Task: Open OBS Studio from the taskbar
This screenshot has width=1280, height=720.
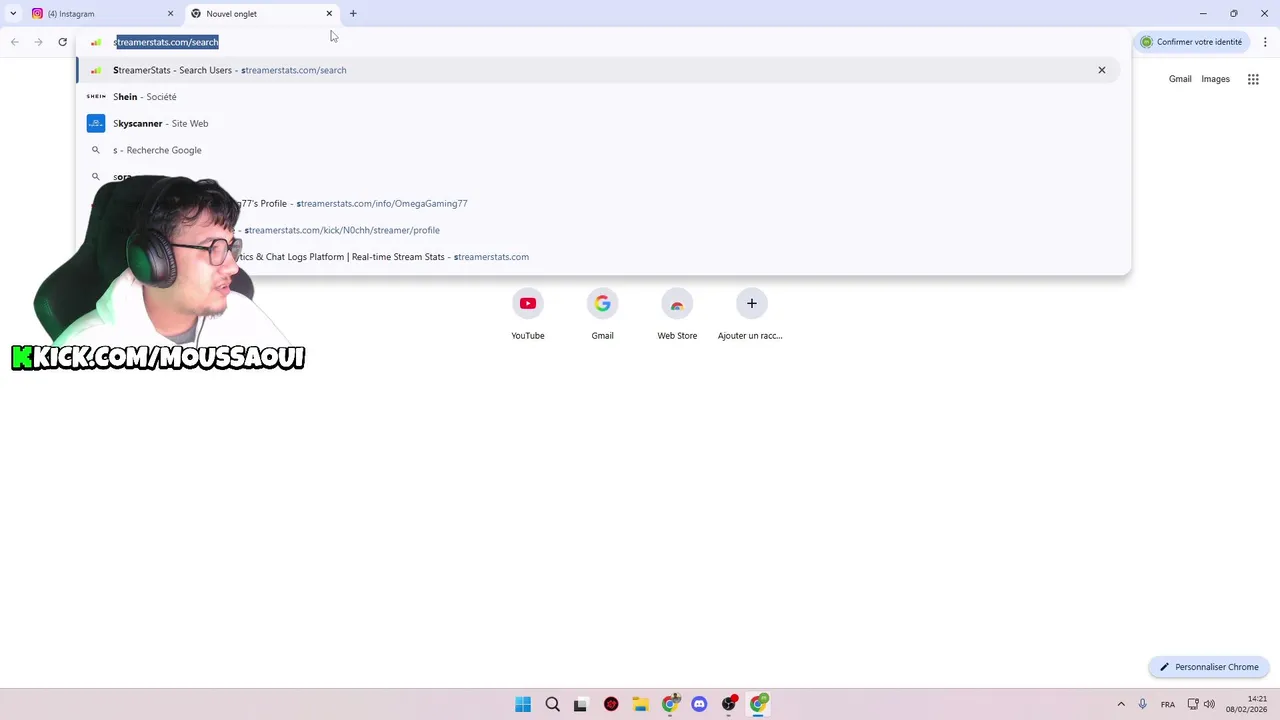Action: pos(729,704)
